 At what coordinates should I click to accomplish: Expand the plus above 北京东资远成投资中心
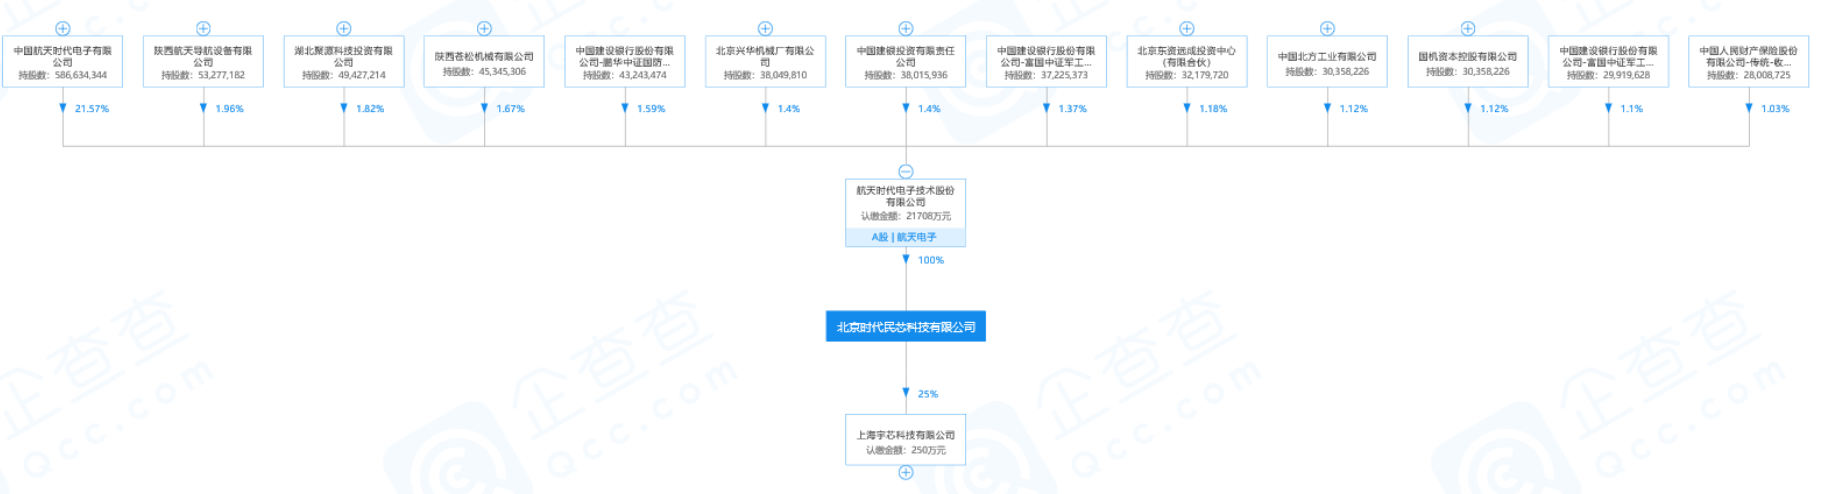pos(1187,29)
